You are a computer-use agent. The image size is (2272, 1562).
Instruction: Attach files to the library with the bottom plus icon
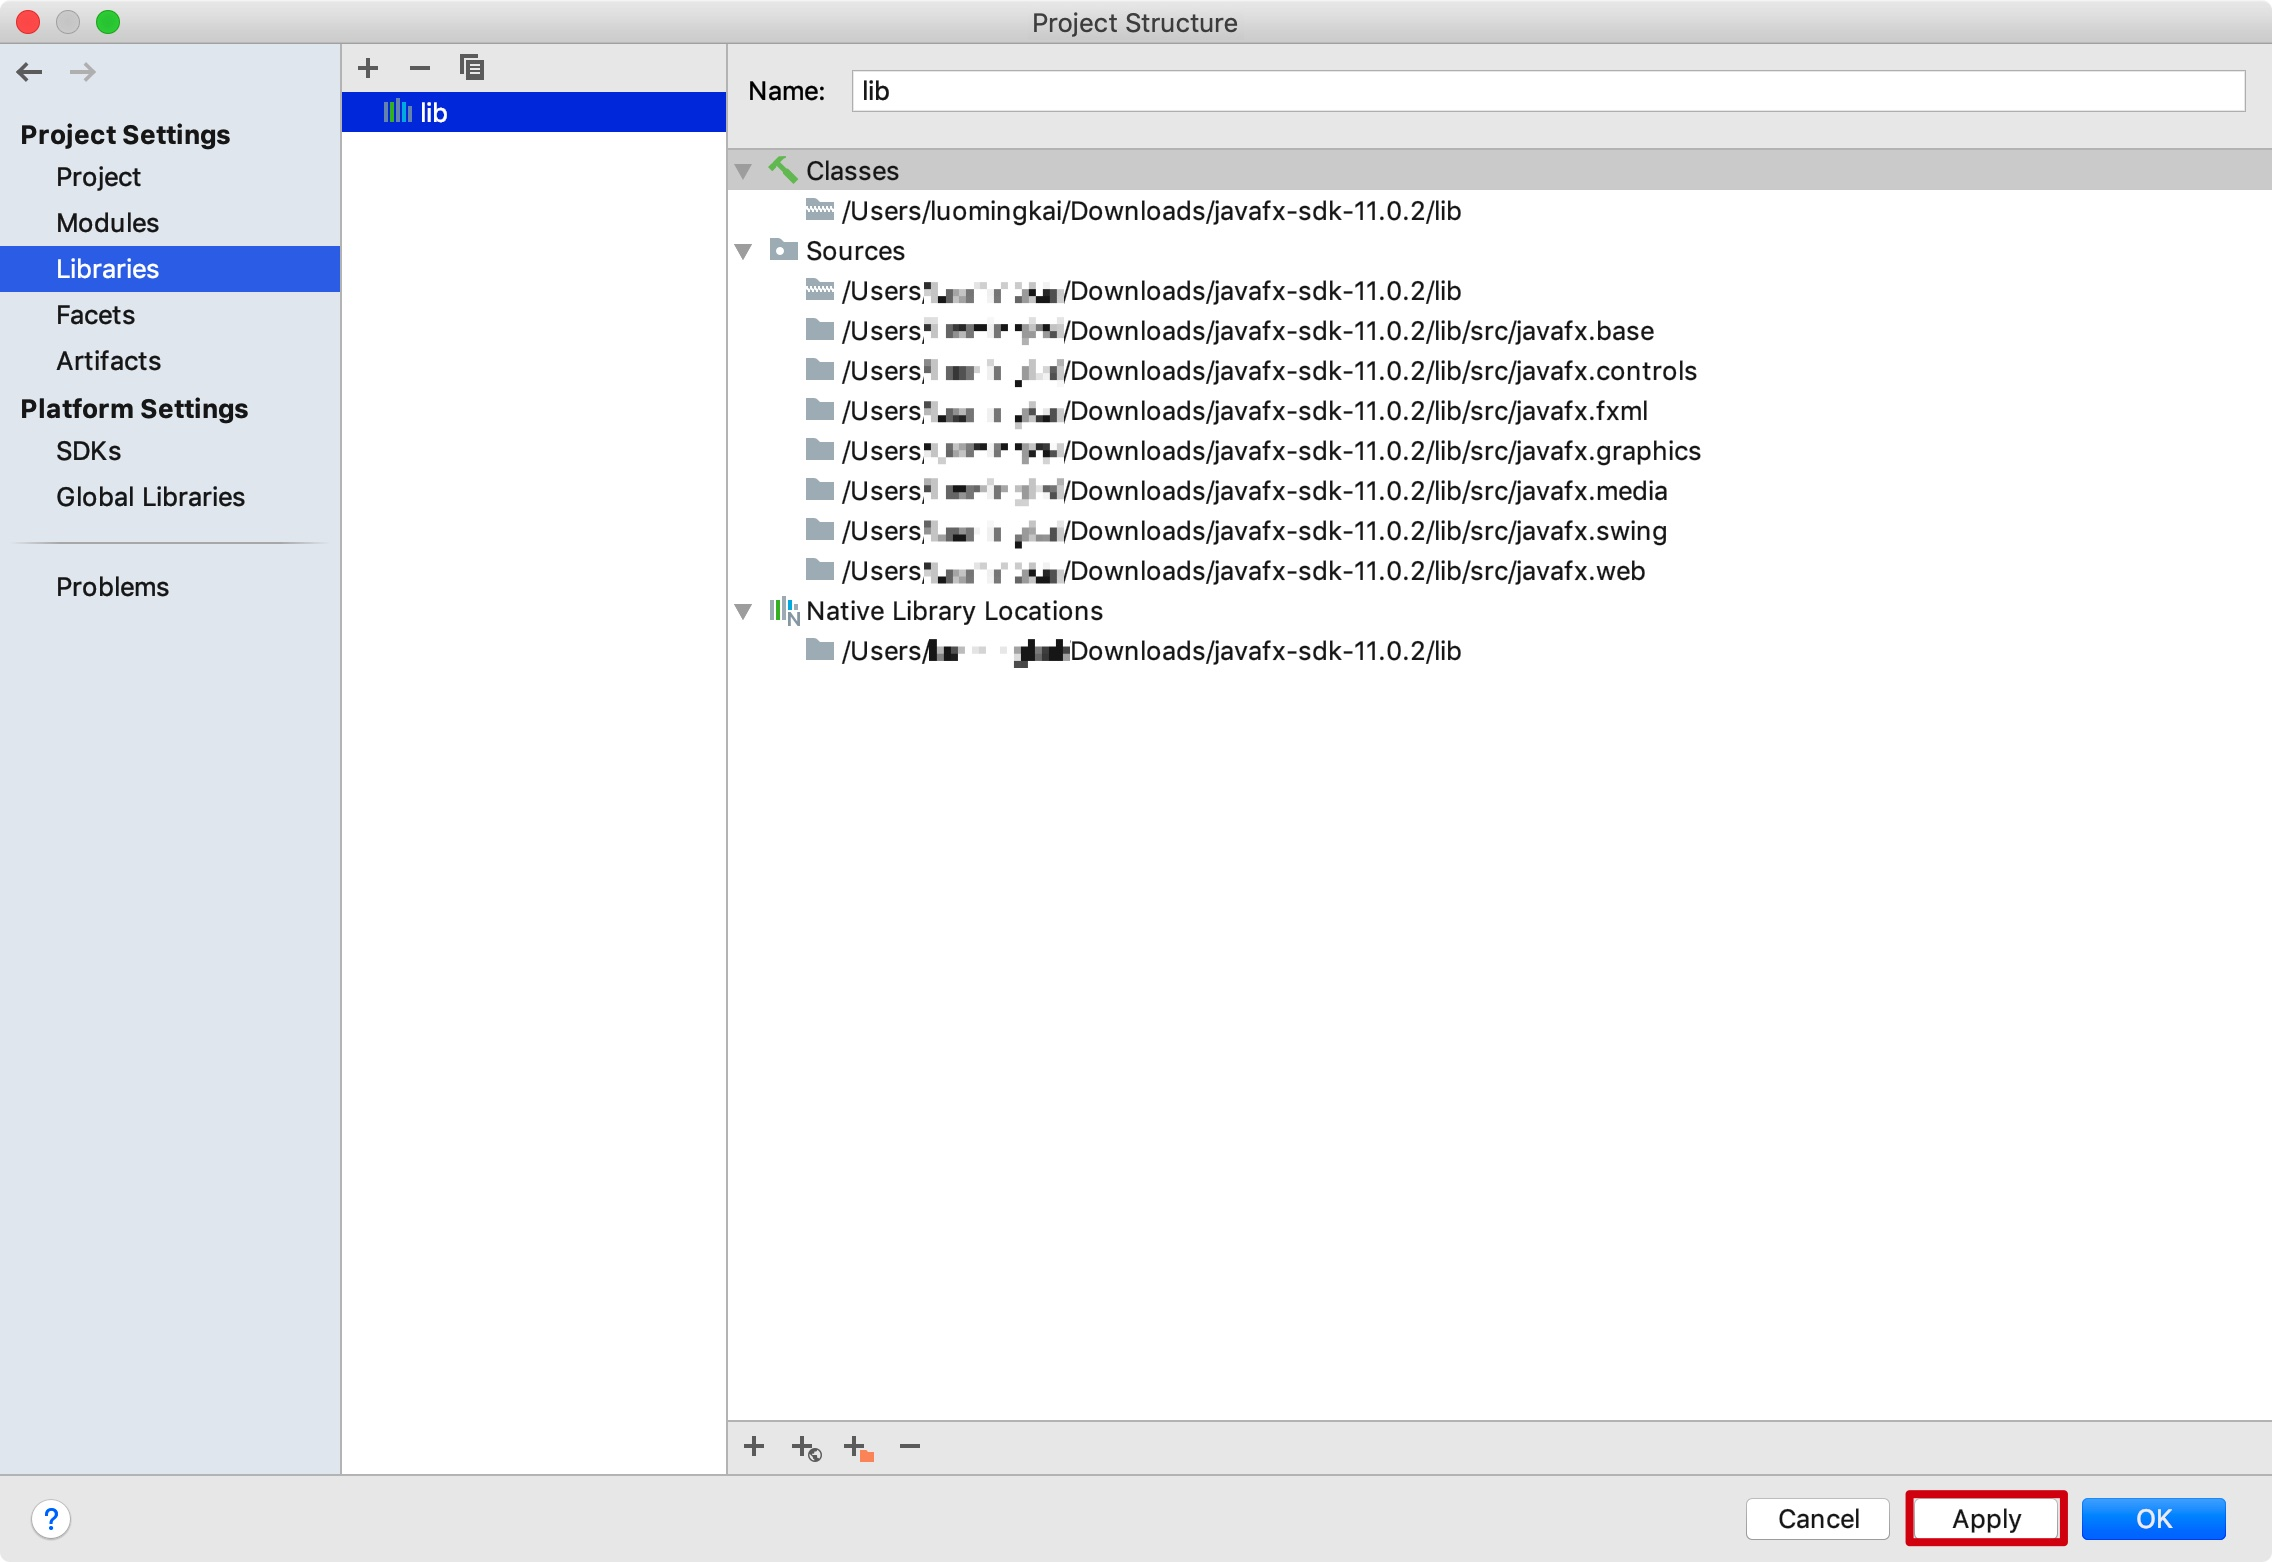click(x=755, y=1447)
